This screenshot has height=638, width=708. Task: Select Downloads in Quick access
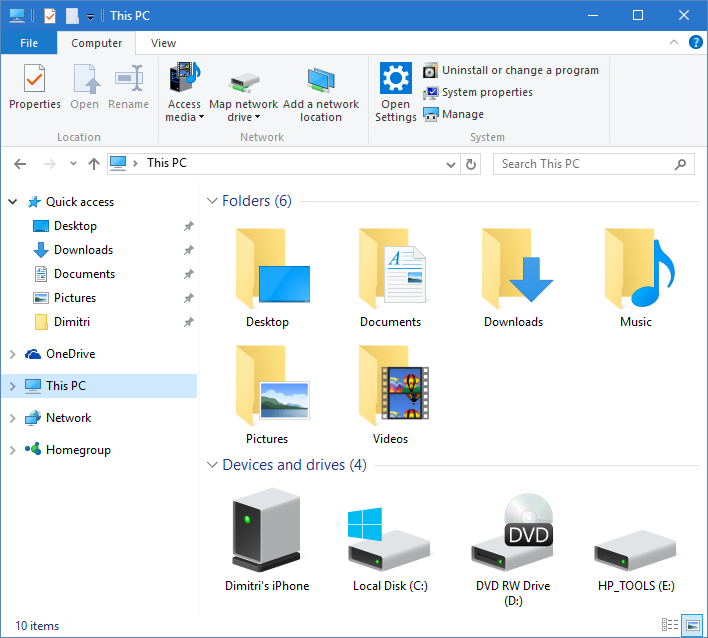pyautogui.click(x=83, y=250)
